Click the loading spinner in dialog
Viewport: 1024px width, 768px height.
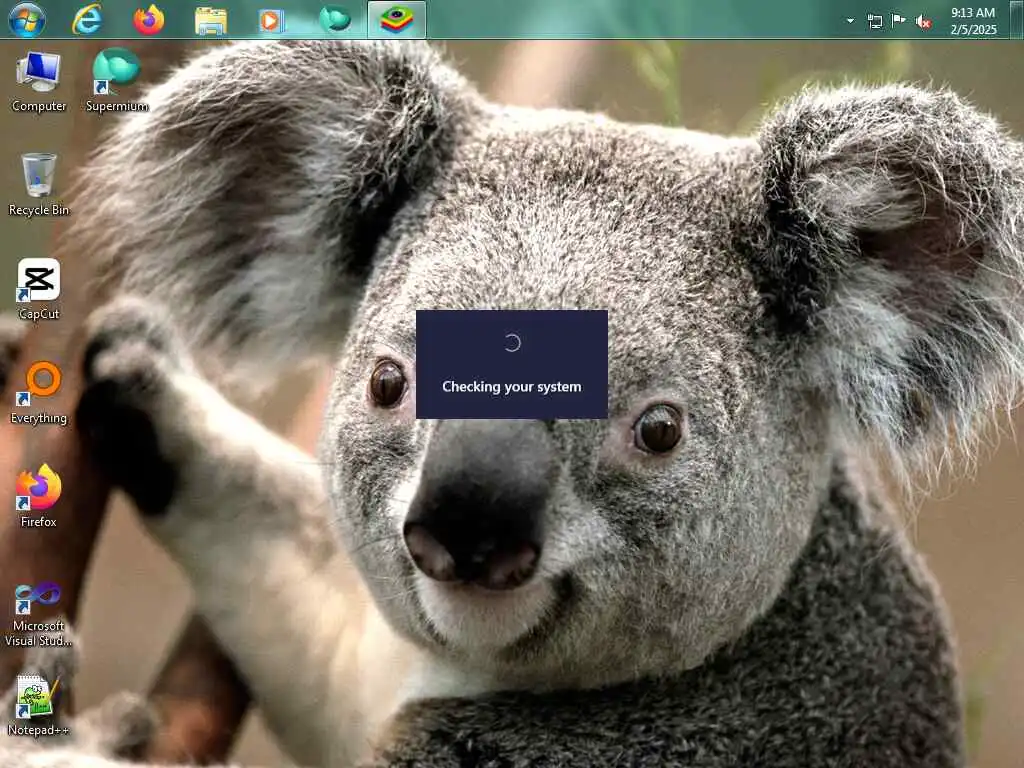pos(512,343)
